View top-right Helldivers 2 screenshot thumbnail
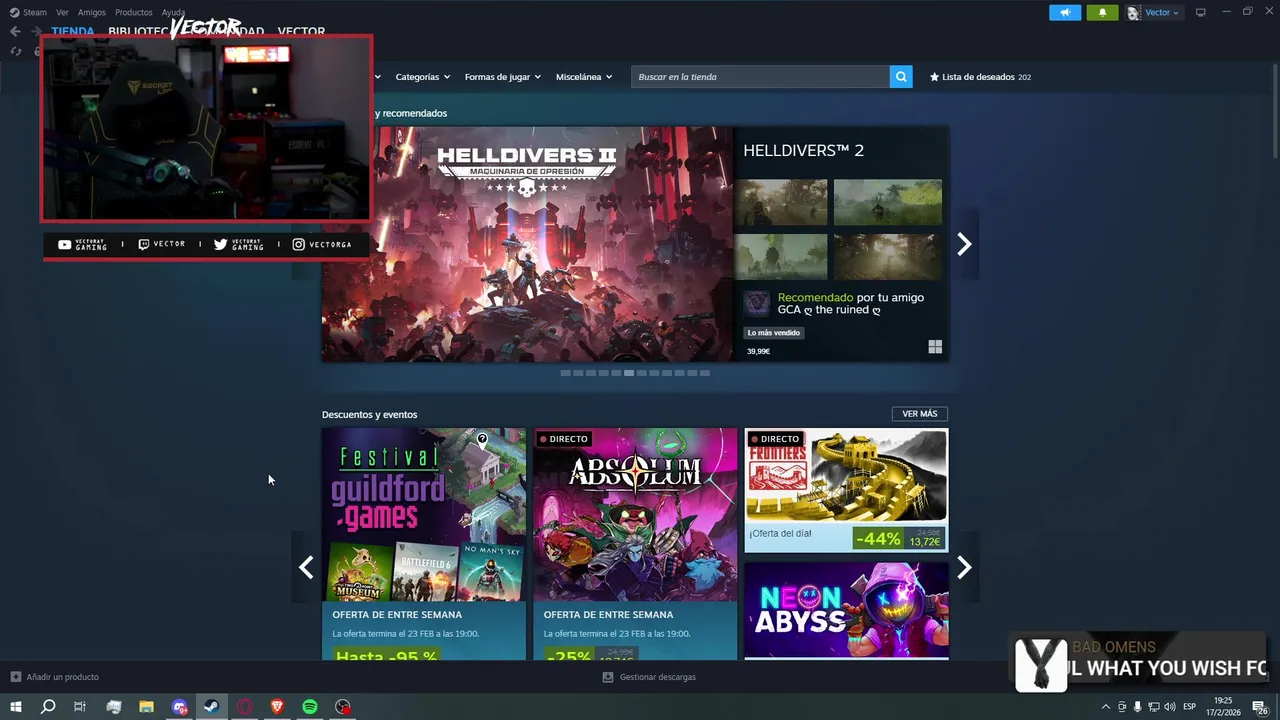Viewport: 1280px width, 720px height. click(888, 203)
